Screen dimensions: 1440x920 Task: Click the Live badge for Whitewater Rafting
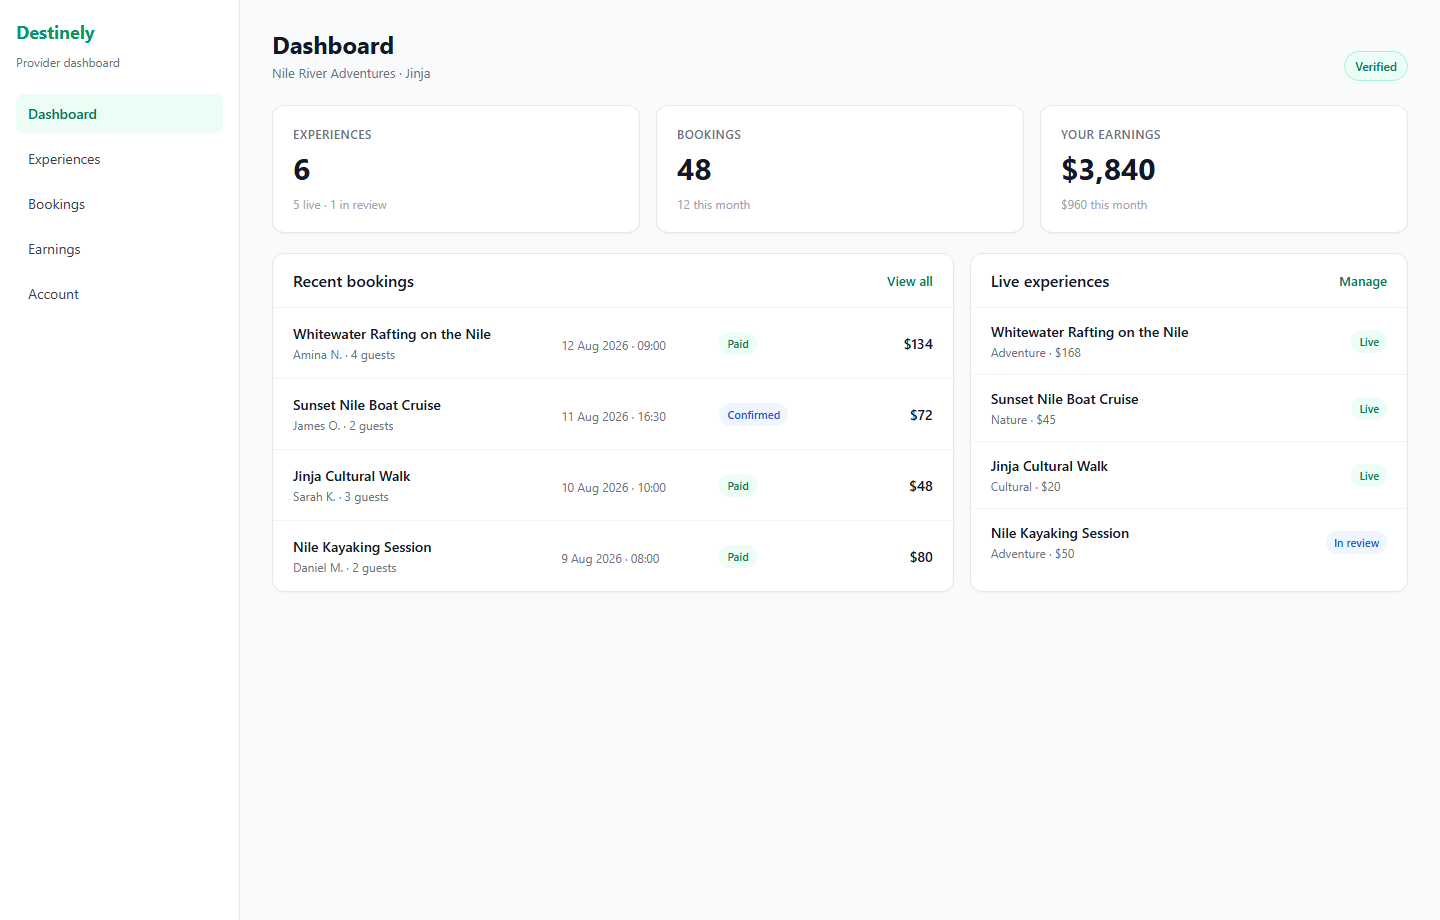[x=1369, y=342]
